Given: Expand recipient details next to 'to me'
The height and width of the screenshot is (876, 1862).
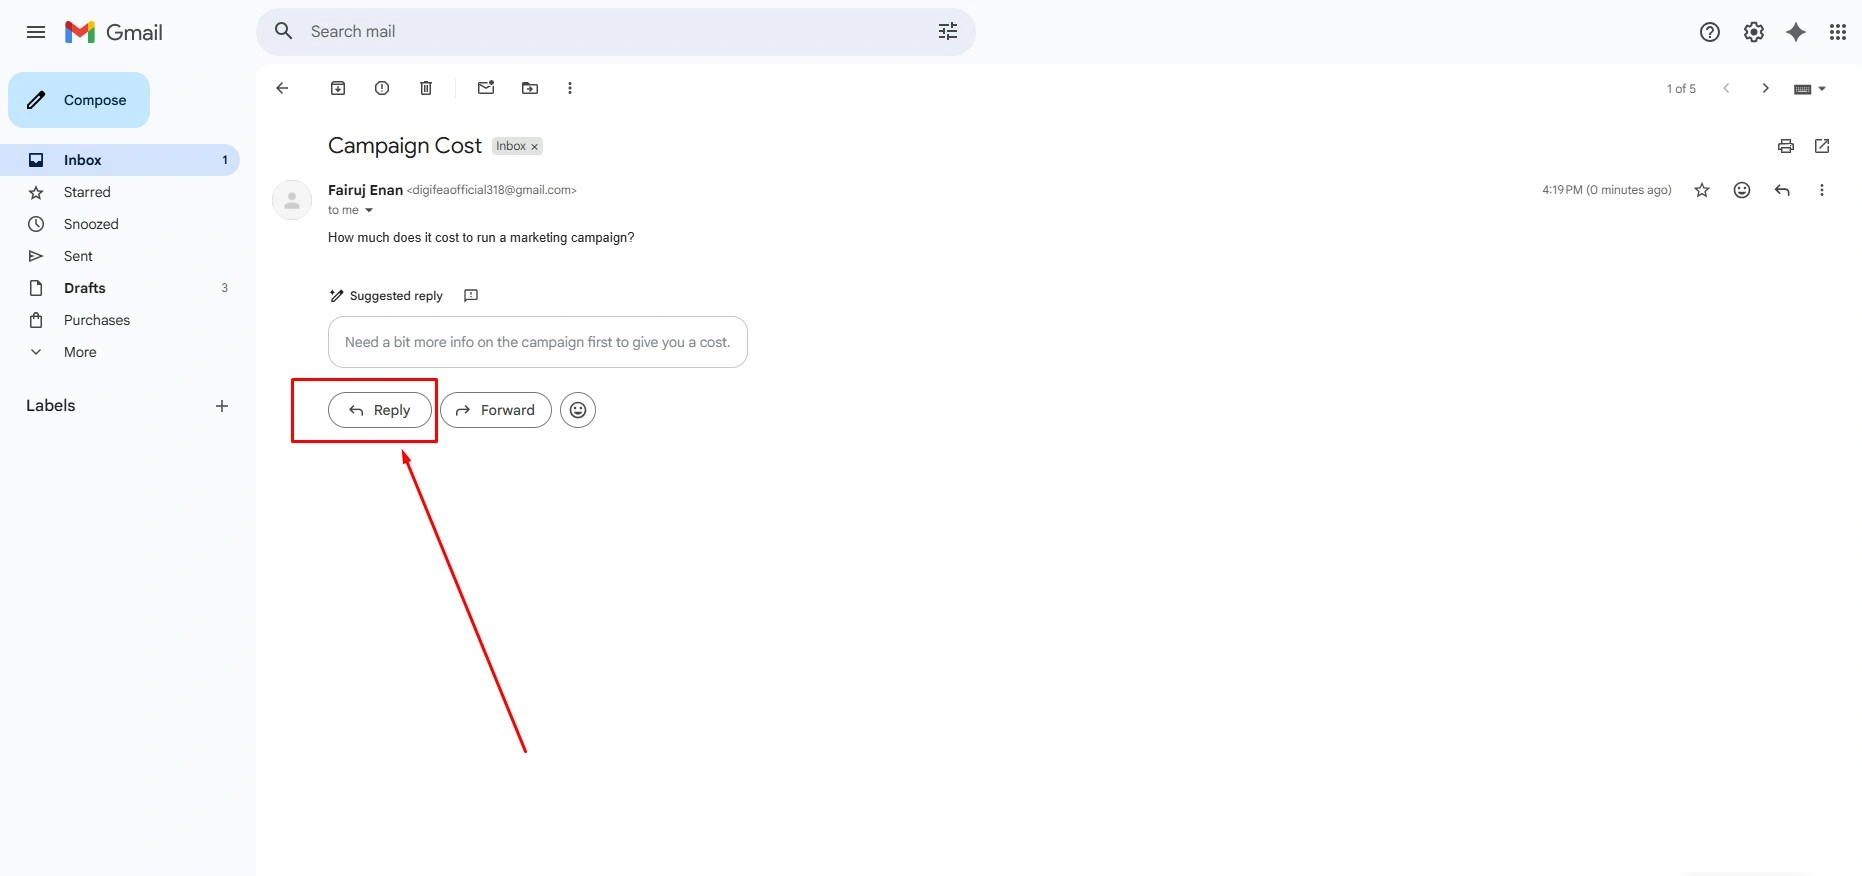Looking at the screenshot, I should [x=369, y=210].
